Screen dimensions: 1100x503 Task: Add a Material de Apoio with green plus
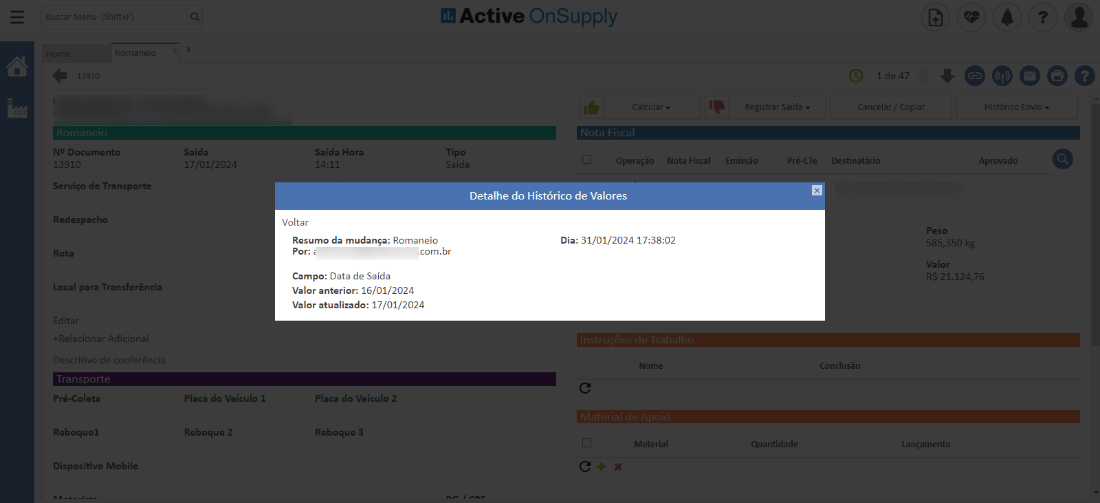pos(601,467)
